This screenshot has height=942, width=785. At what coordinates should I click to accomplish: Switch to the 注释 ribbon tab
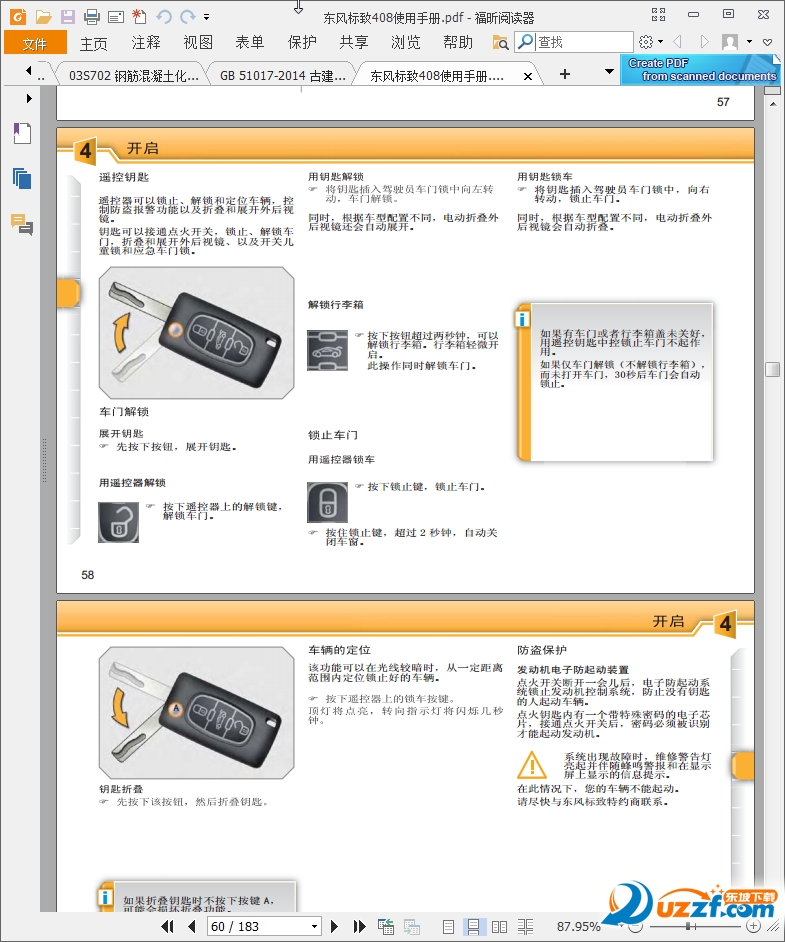point(146,43)
